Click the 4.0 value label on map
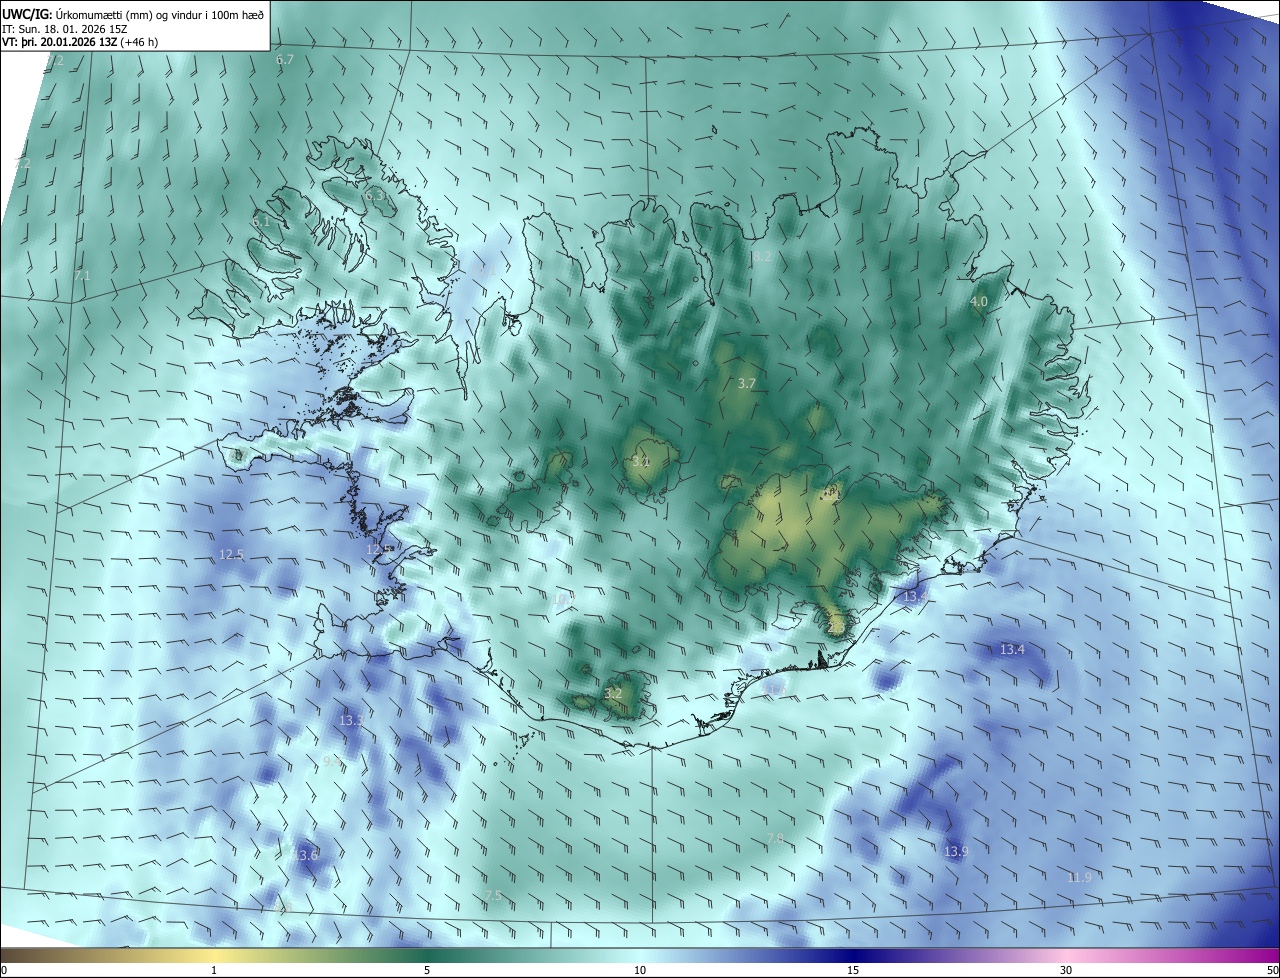Image resolution: width=1280 pixels, height=978 pixels. tap(979, 301)
